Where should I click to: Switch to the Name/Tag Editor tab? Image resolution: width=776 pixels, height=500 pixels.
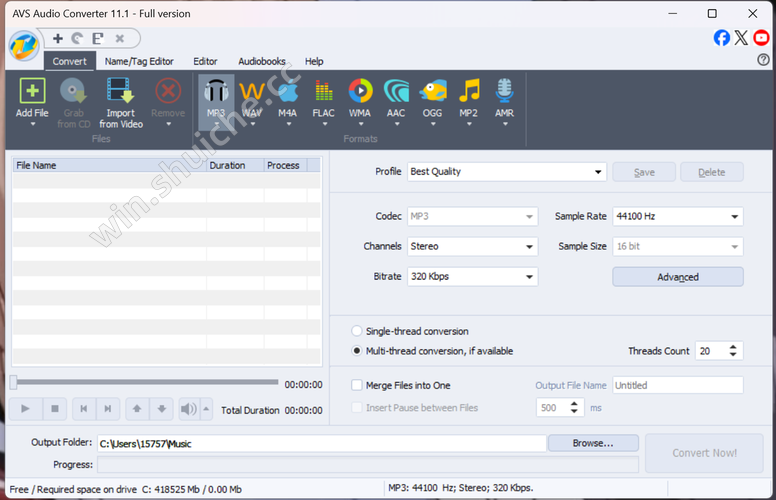139,61
